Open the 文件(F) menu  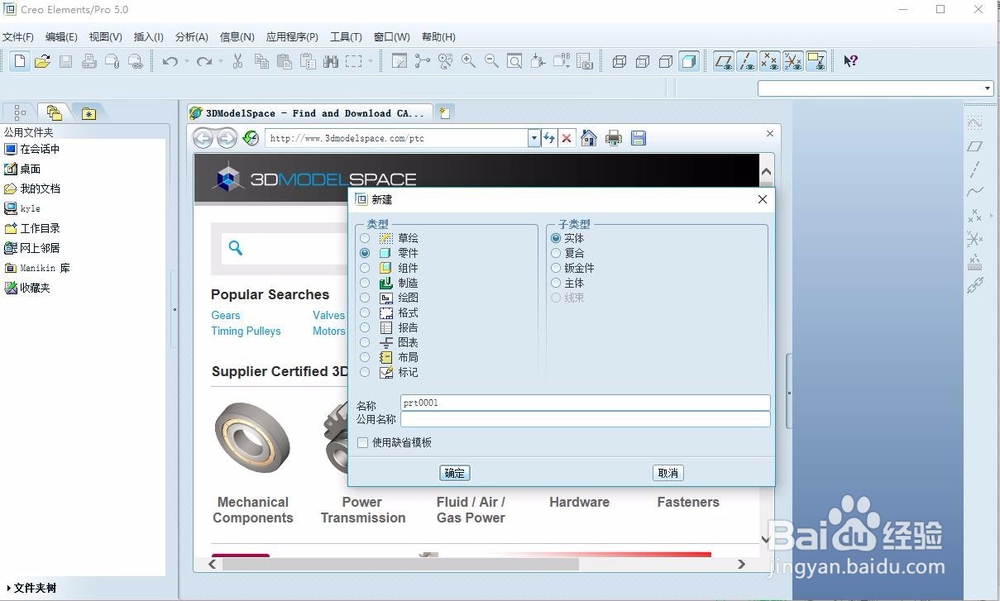click(18, 37)
